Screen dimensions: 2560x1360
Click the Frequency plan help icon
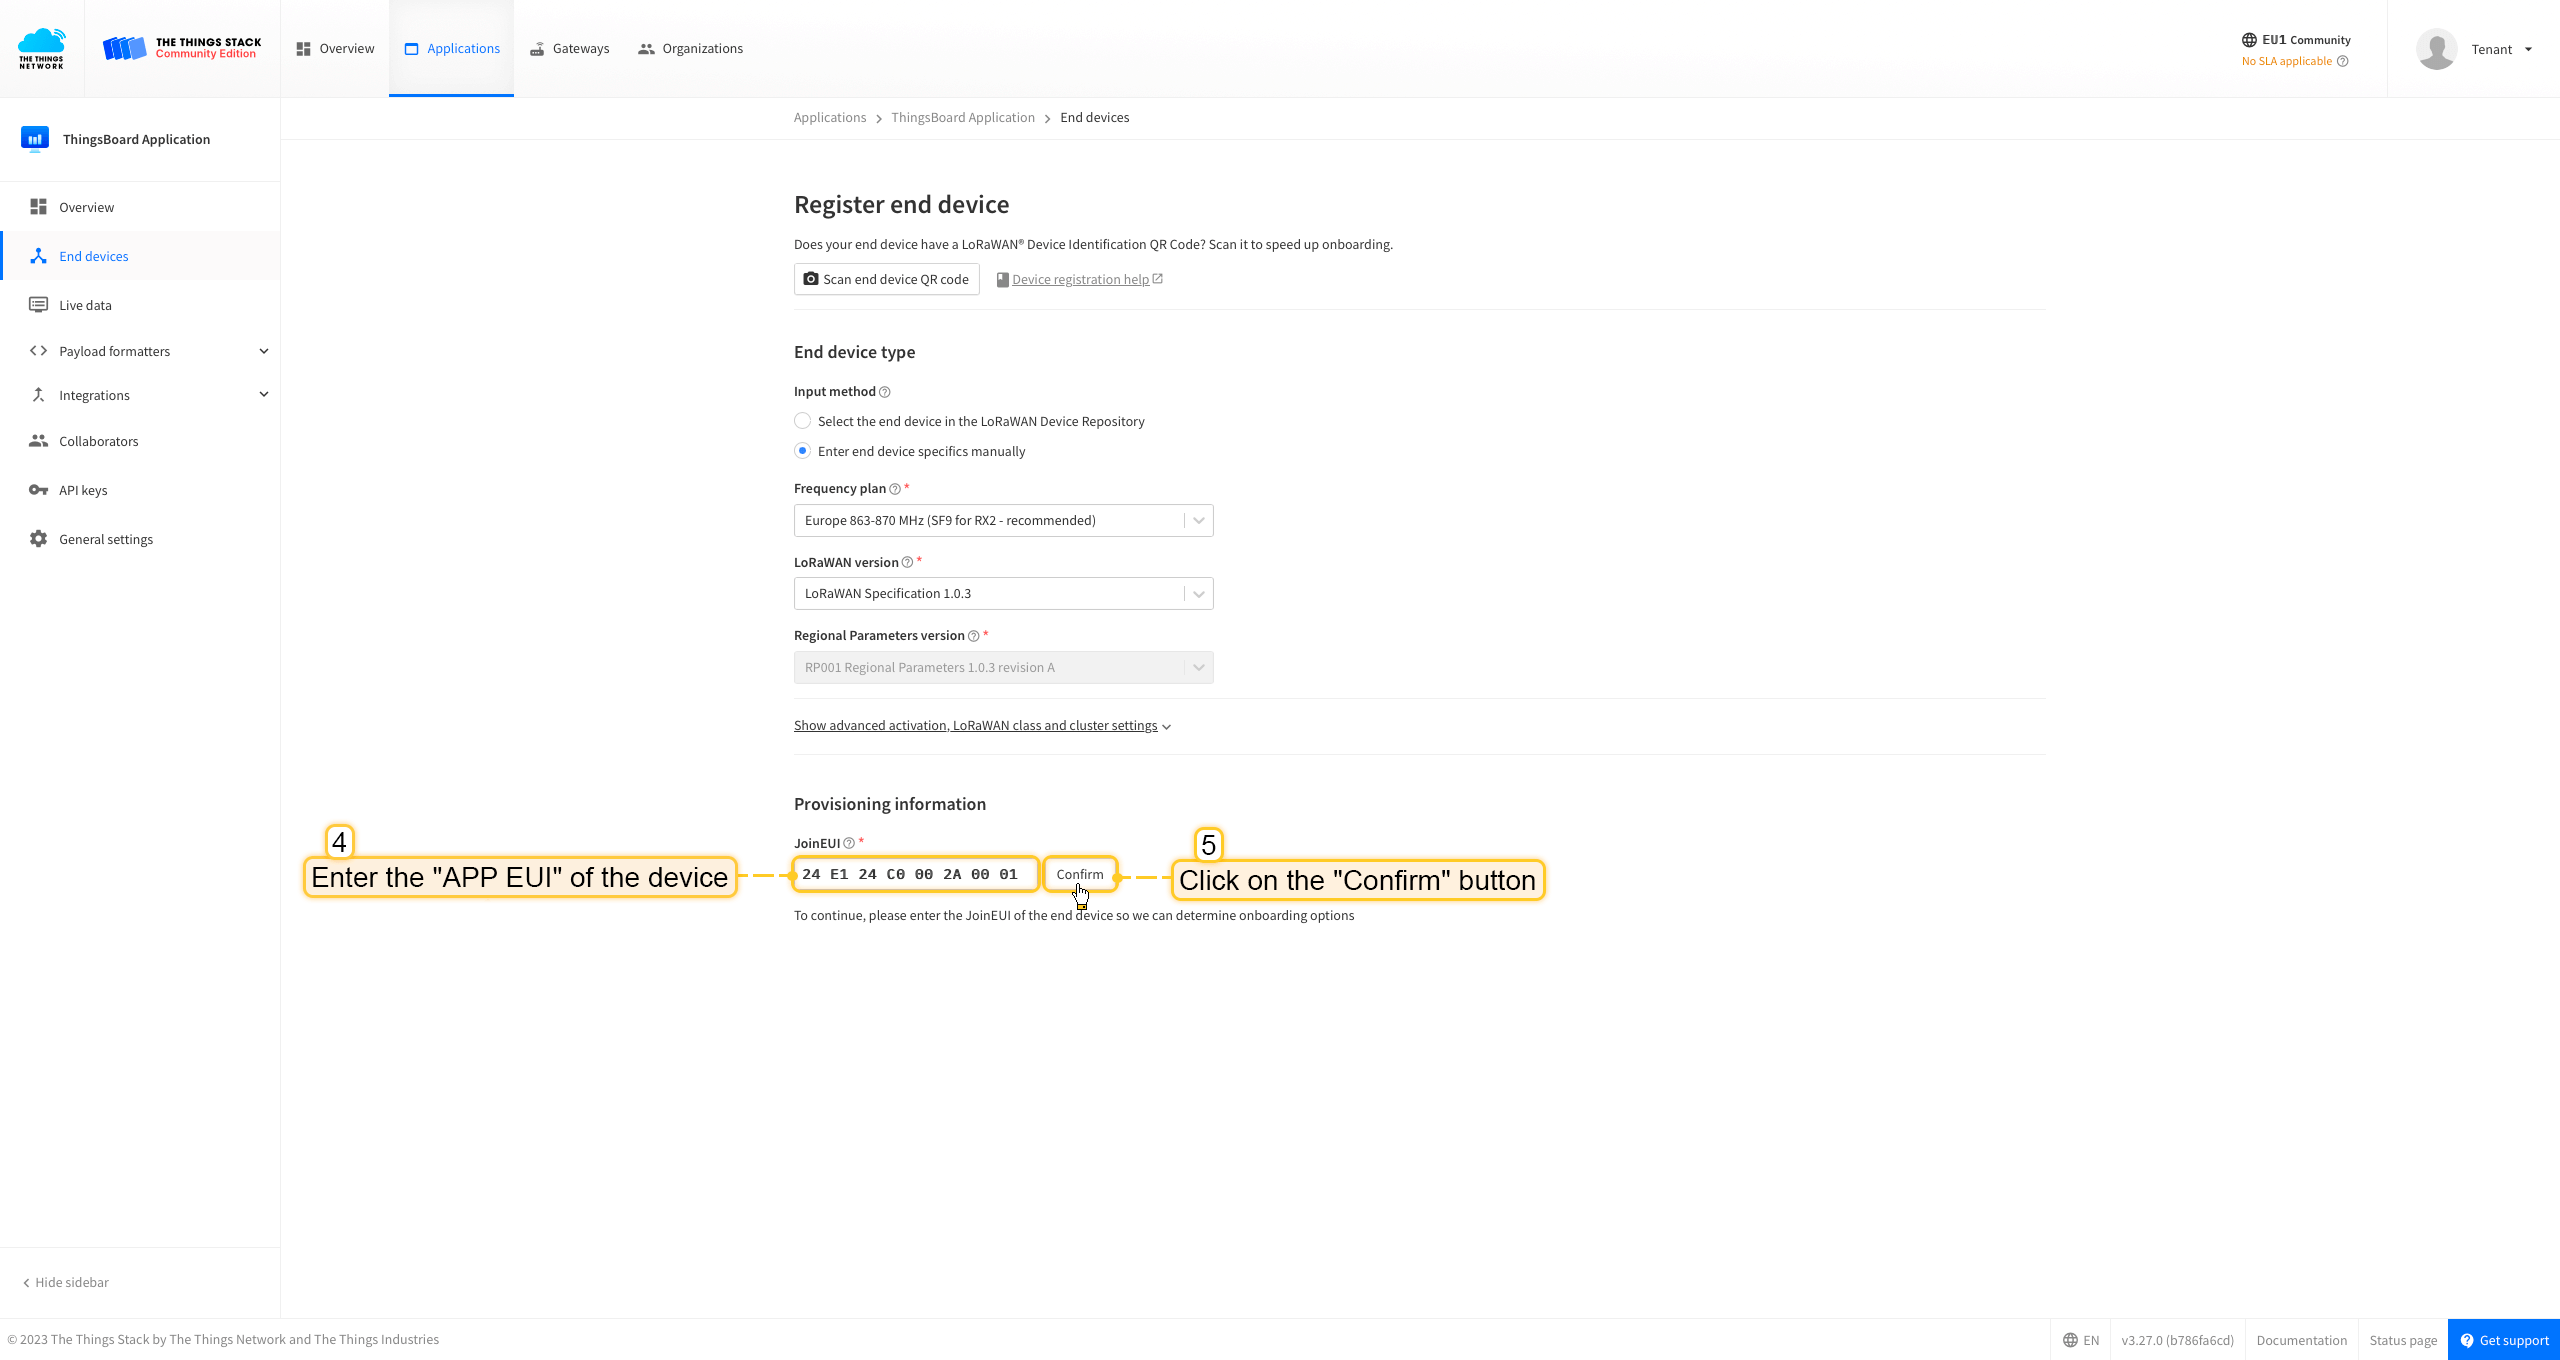click(895, 489)
